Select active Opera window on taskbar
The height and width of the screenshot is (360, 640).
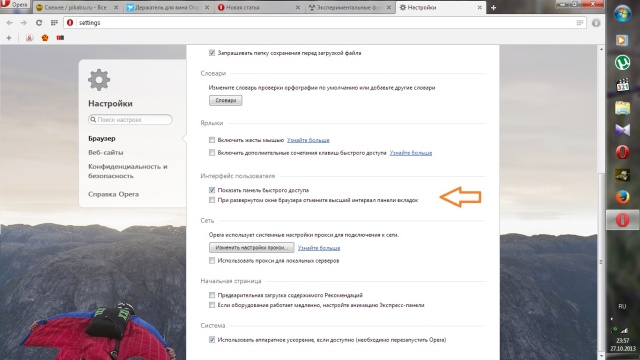622,220
